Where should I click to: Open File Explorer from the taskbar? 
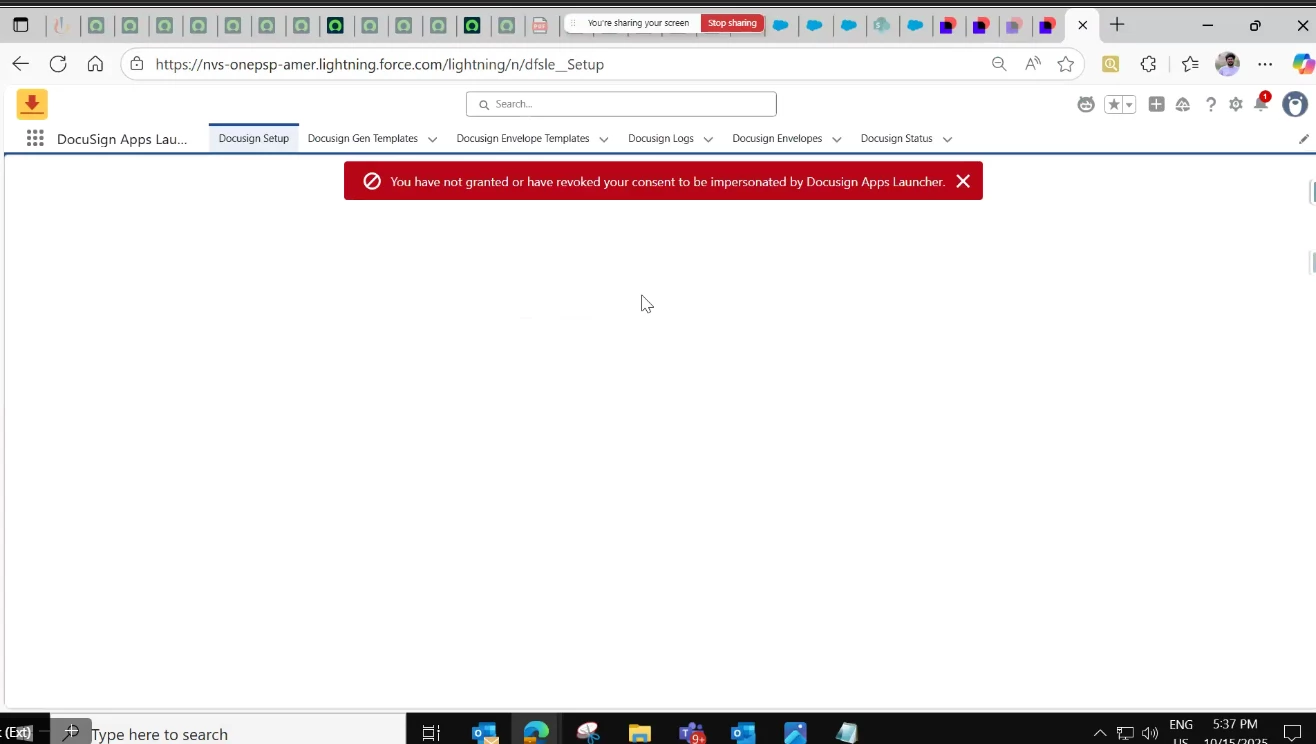coord(640,733)
